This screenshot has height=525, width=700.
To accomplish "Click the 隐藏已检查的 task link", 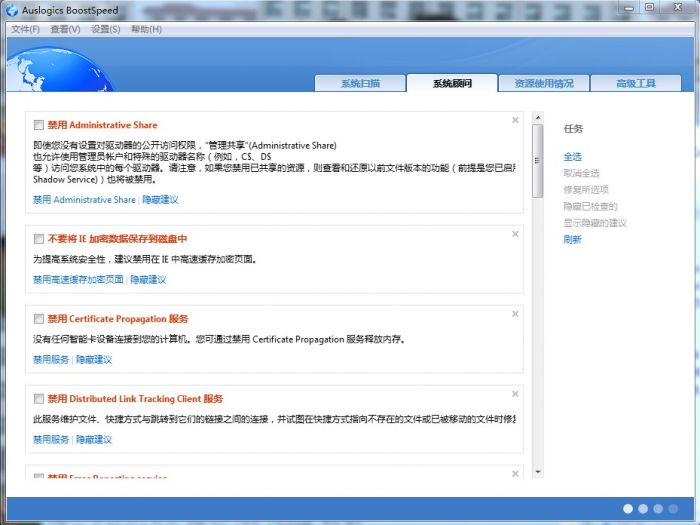I will click(x=590, y=206).
